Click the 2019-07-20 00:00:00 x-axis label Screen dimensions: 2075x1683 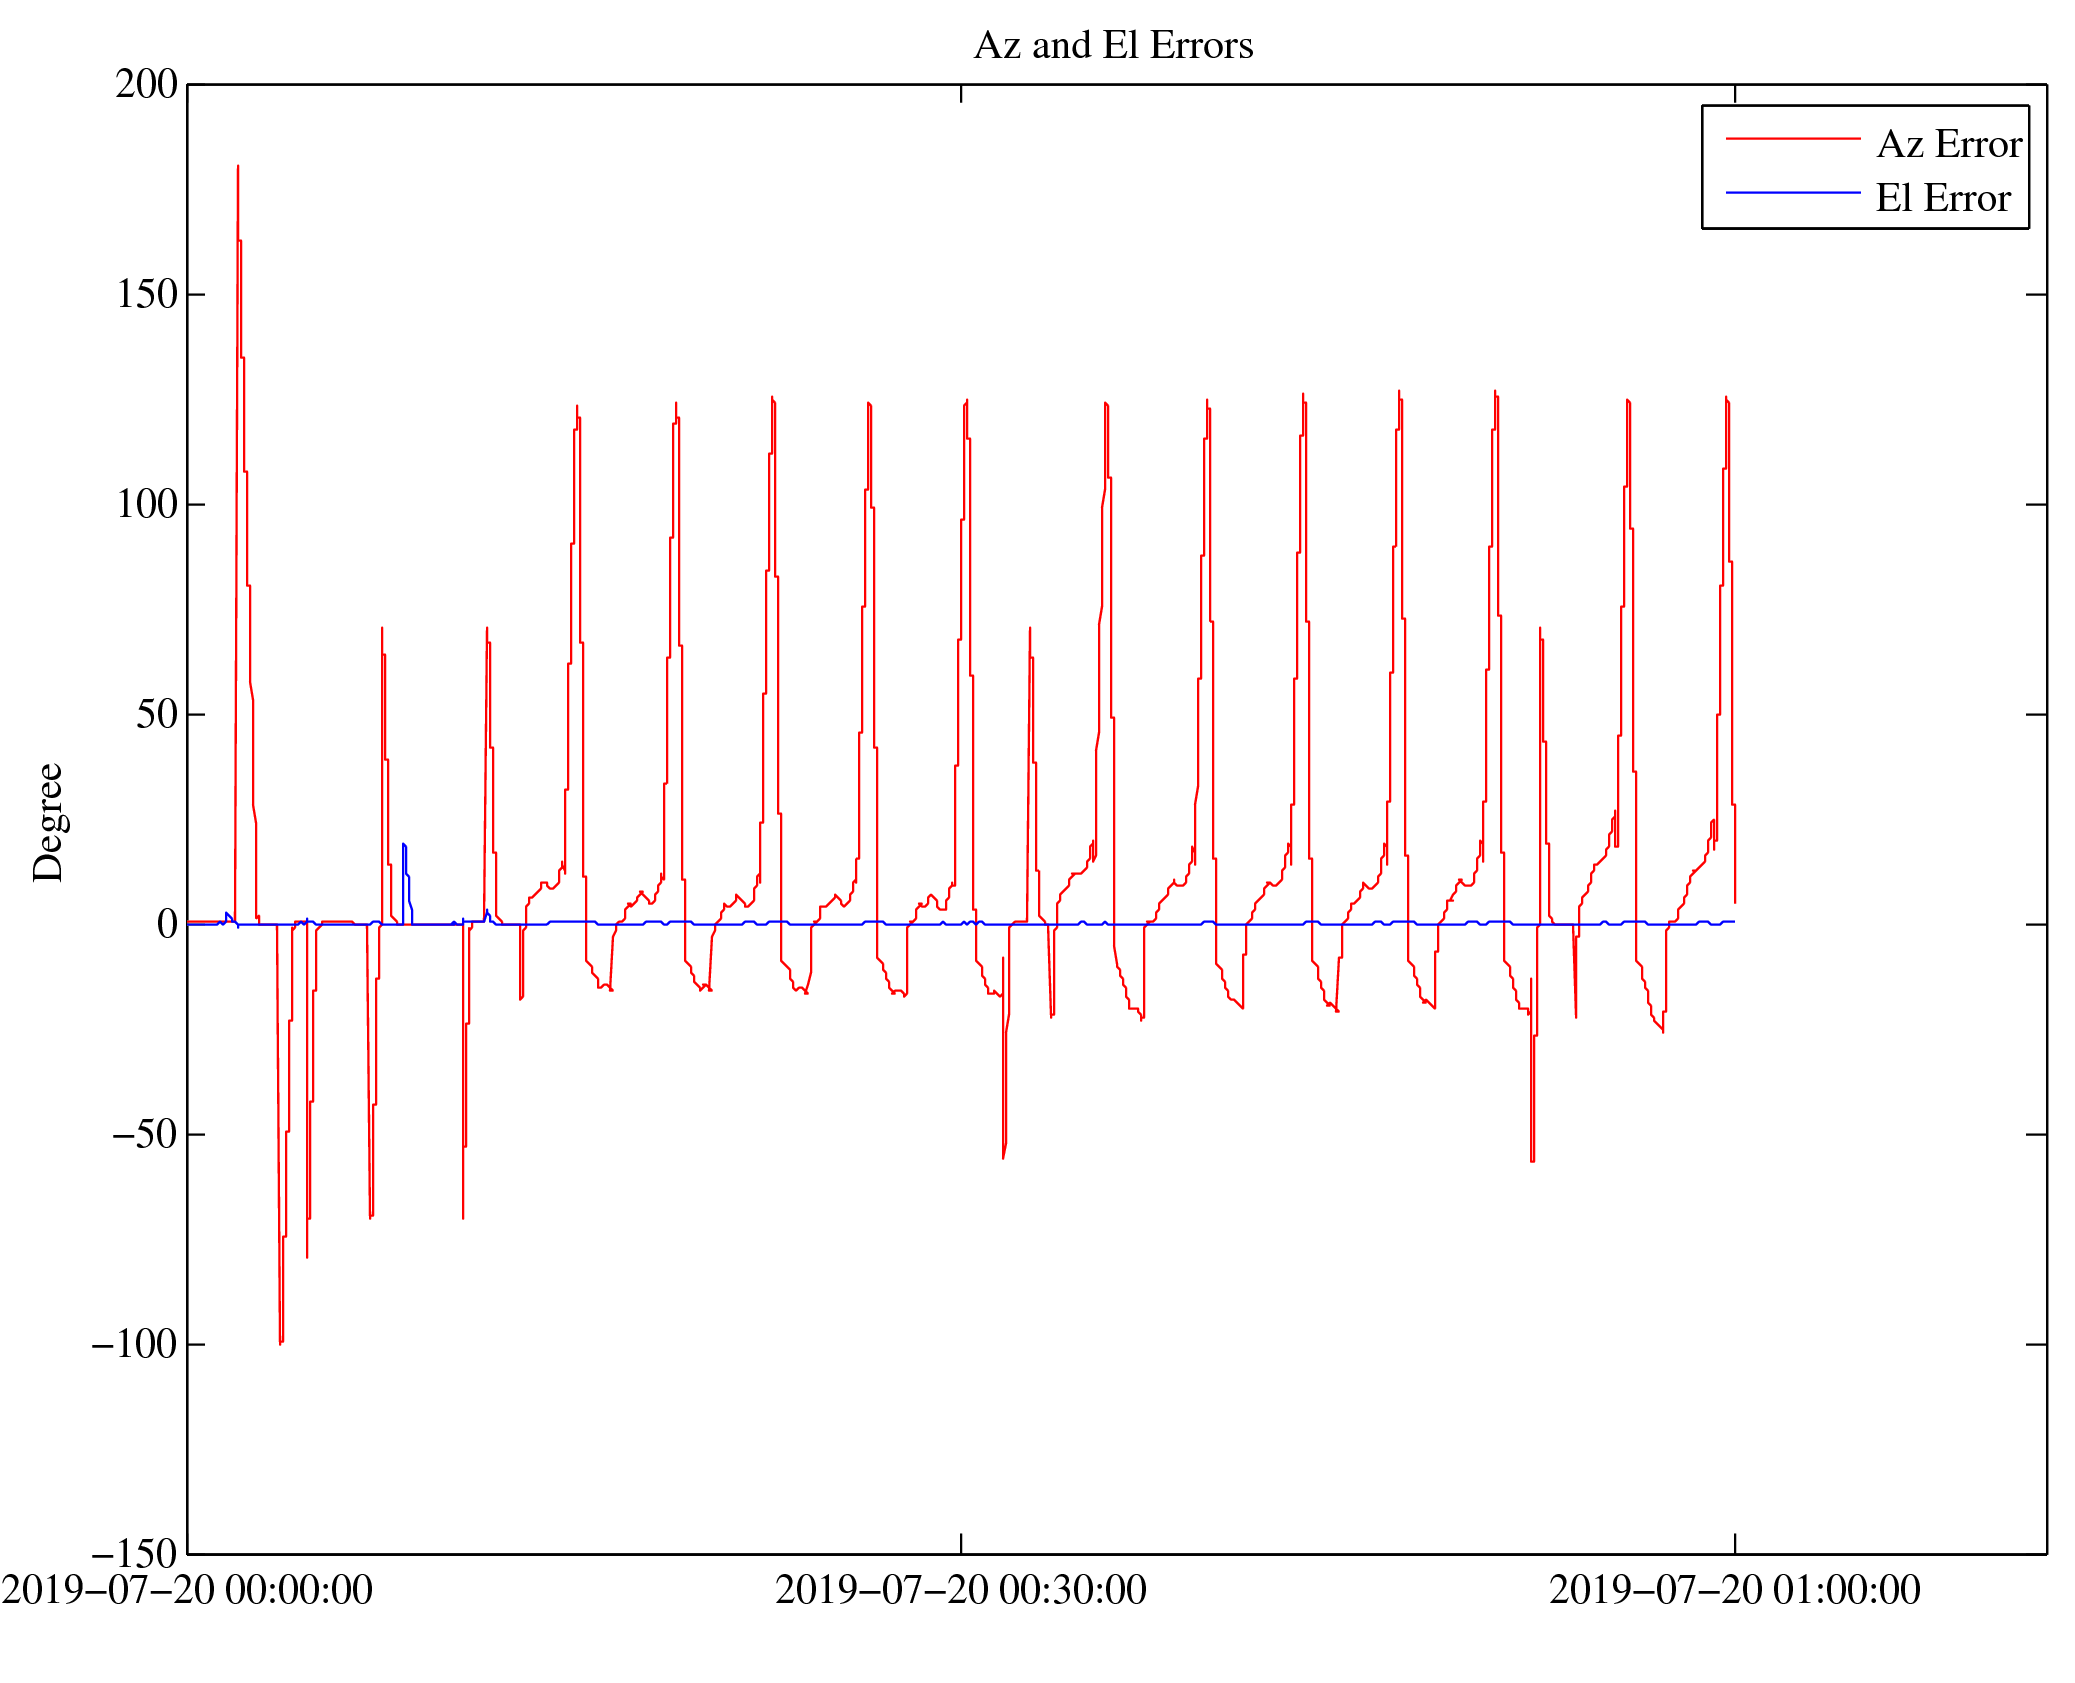[x=187, y=1590]
